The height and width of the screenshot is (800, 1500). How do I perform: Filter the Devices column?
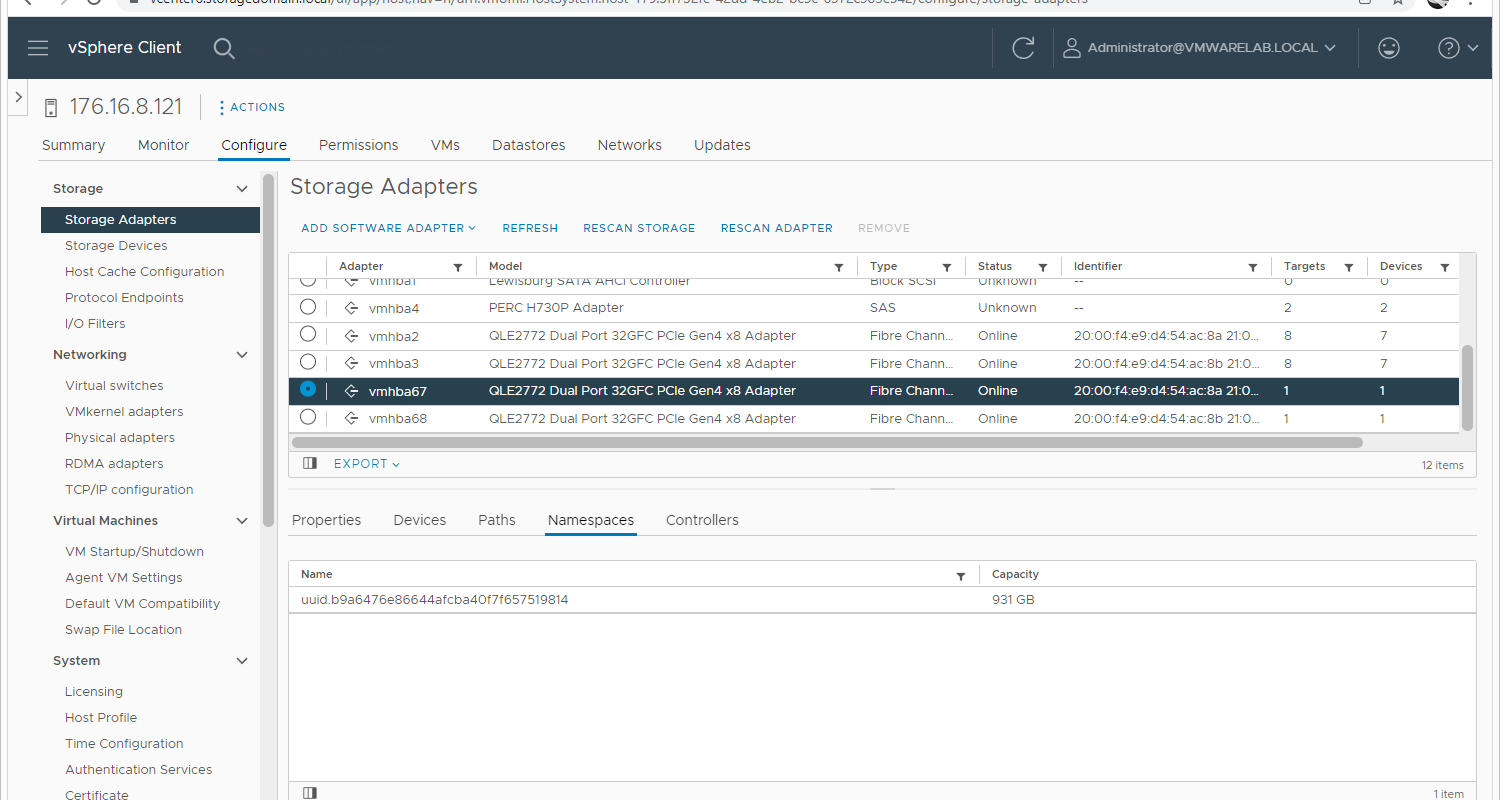click(1444, 268)
